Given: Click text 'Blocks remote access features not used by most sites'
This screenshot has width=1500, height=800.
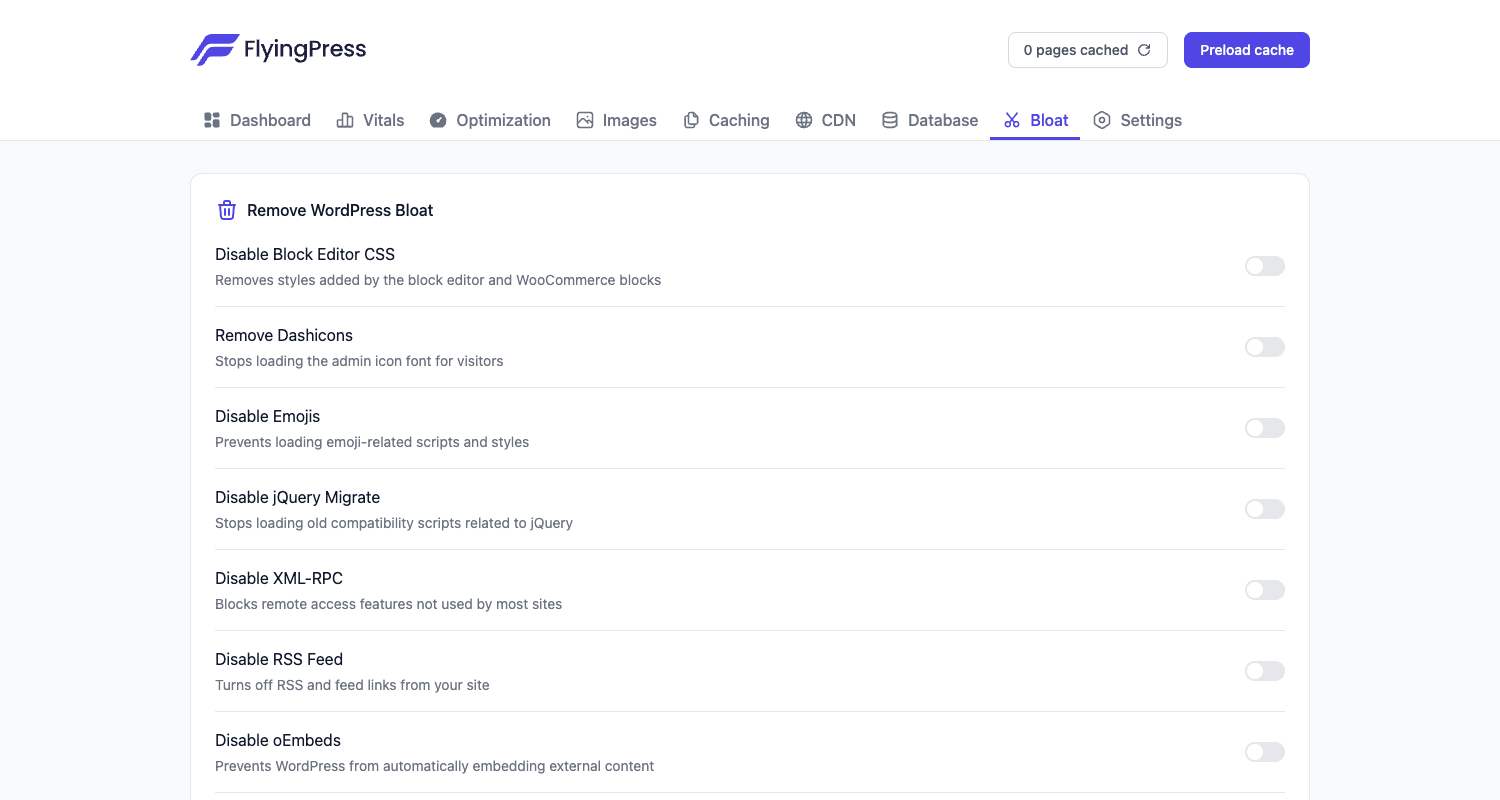Looking at the screenshot, I should (389, 604).
